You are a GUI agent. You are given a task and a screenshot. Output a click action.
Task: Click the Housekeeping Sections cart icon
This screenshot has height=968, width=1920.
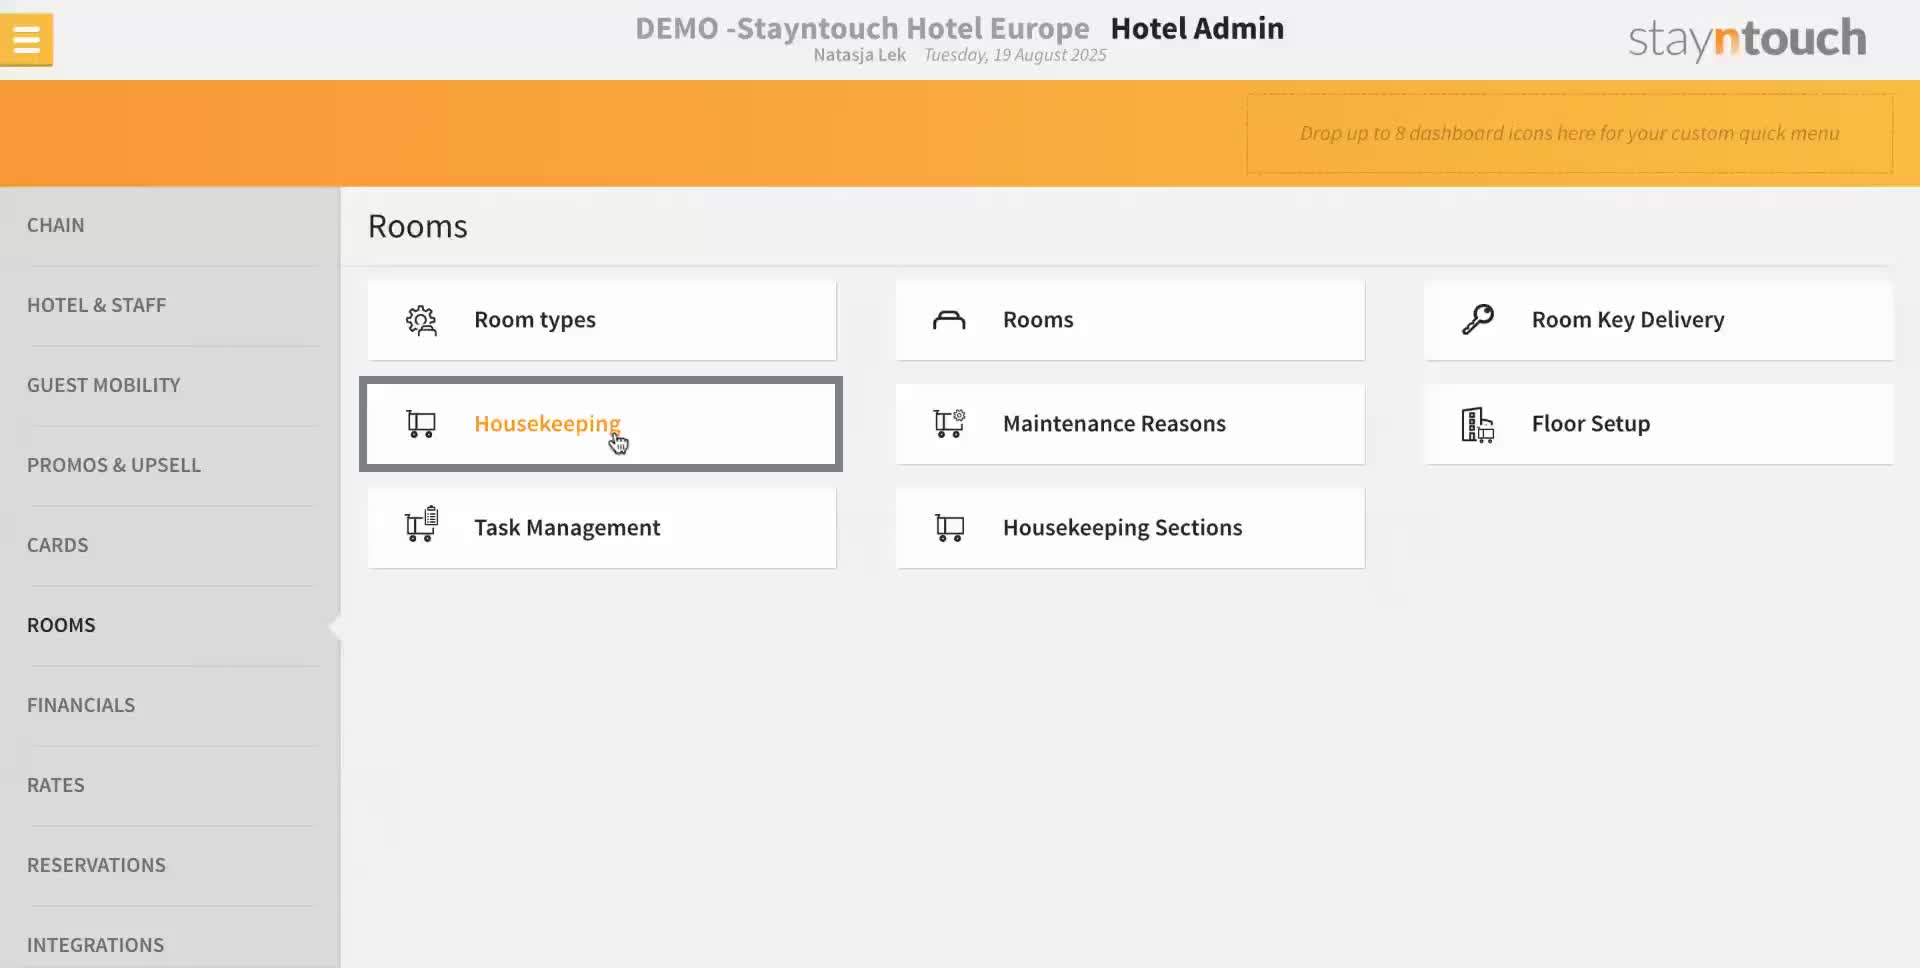pyautogui.click(x=949, y=528)
